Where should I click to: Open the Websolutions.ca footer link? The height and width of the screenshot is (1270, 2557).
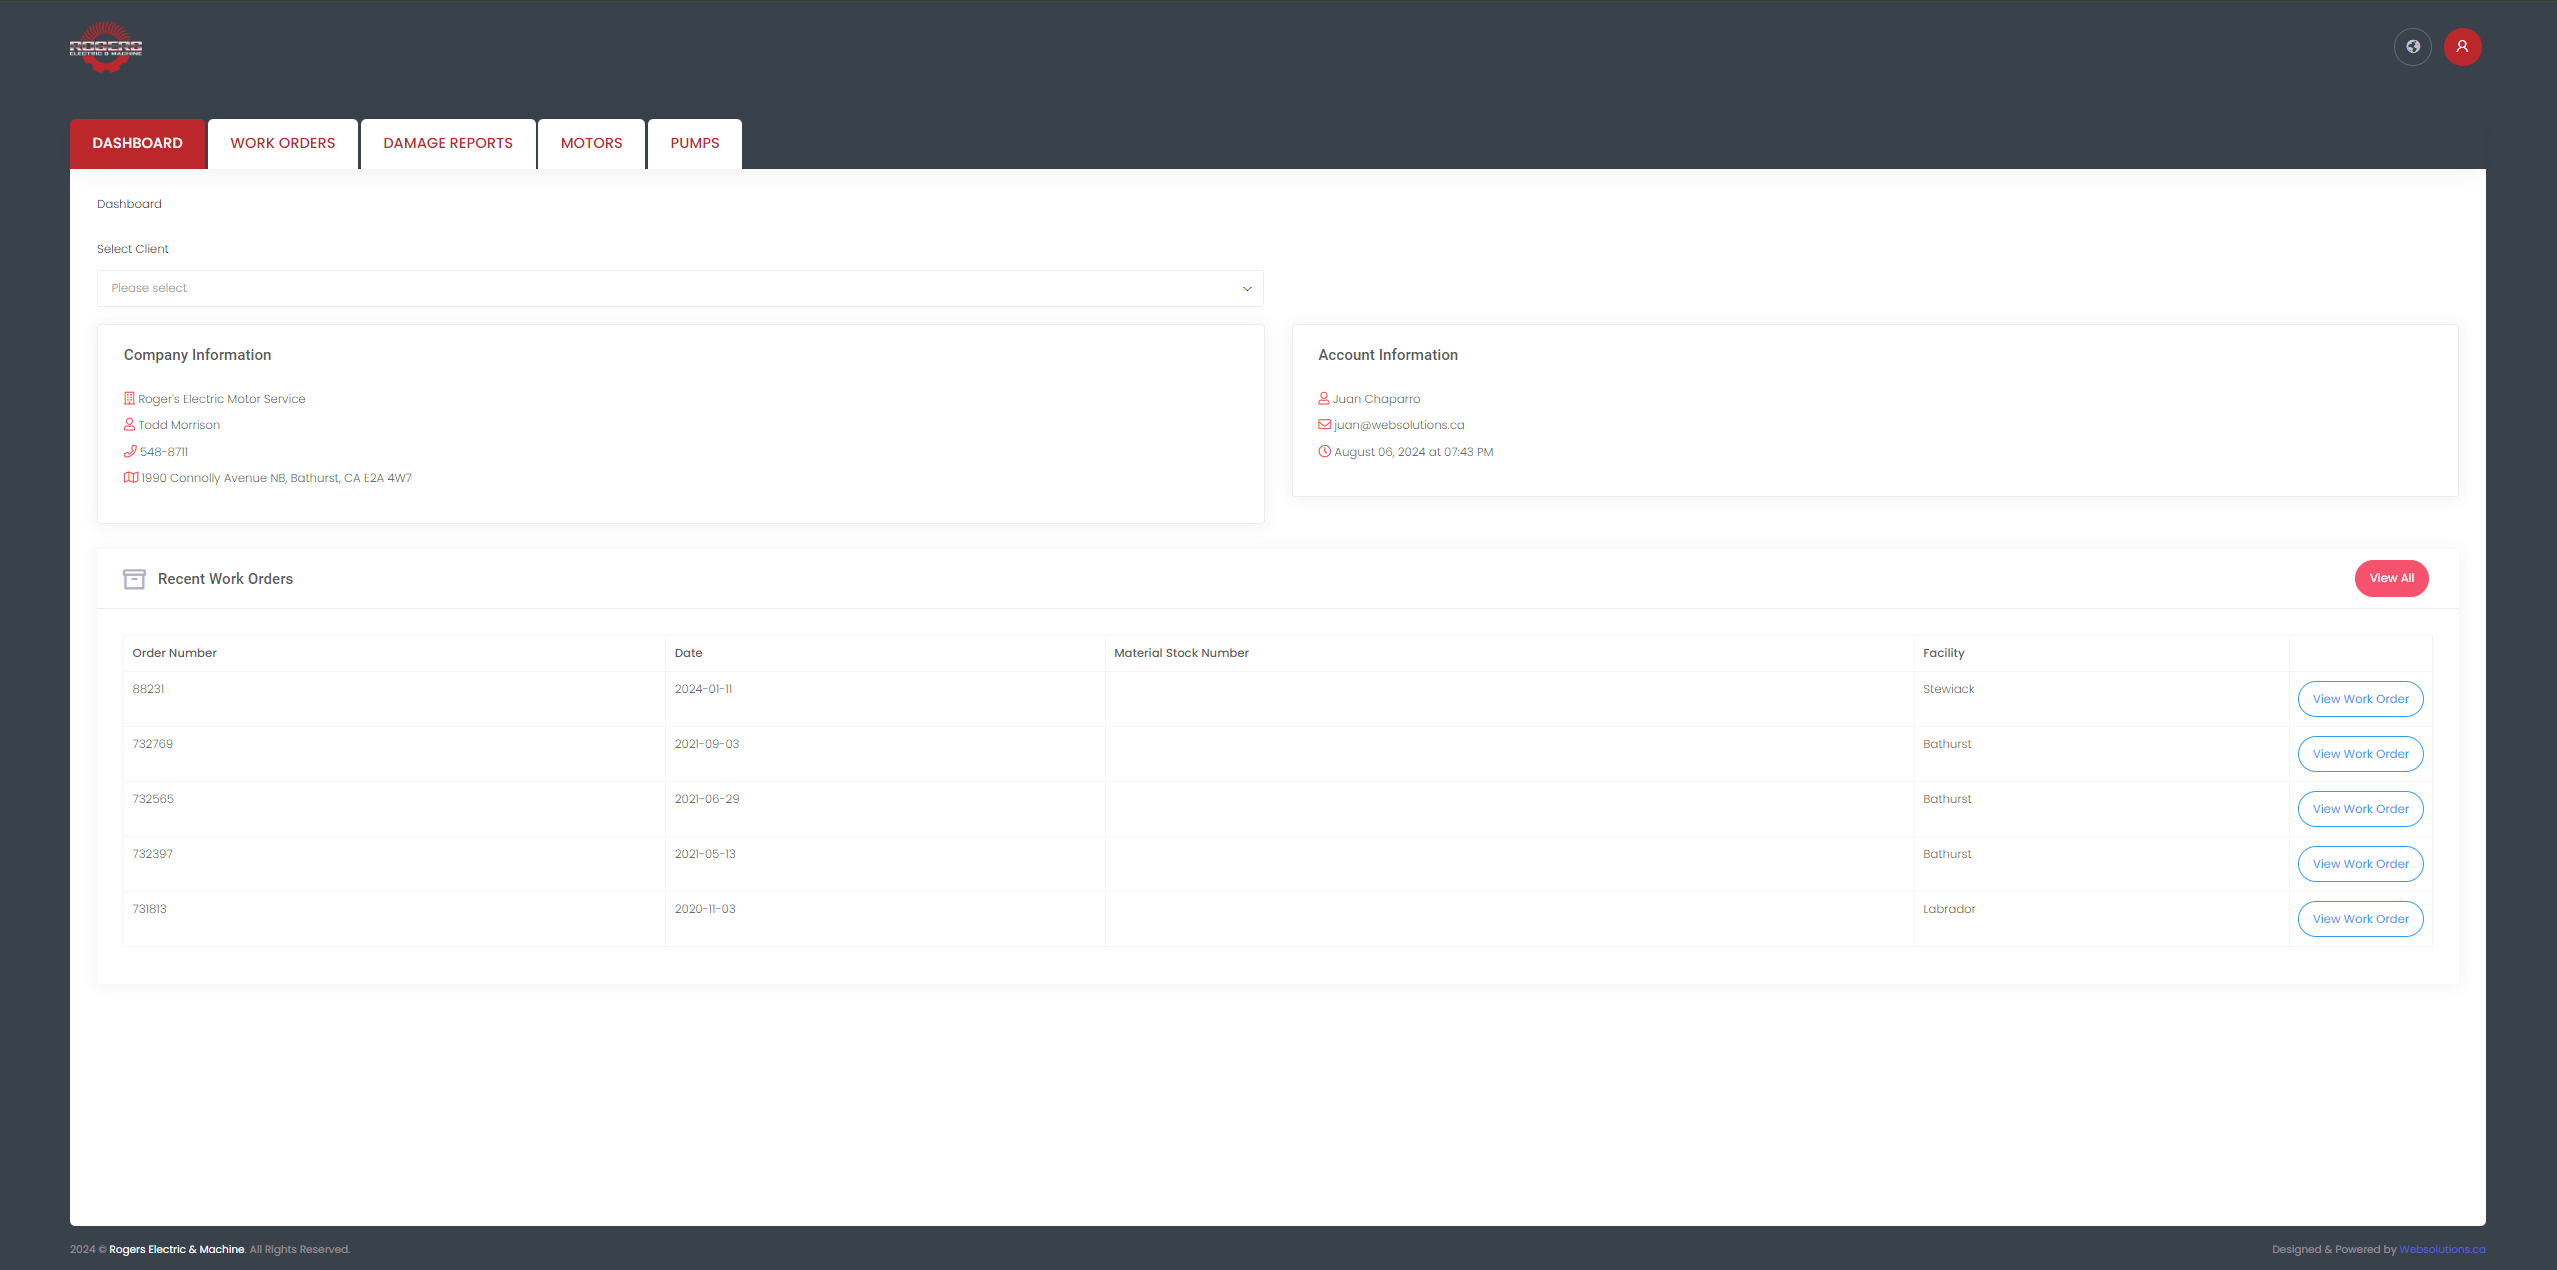click(x=2442, y=1250)
